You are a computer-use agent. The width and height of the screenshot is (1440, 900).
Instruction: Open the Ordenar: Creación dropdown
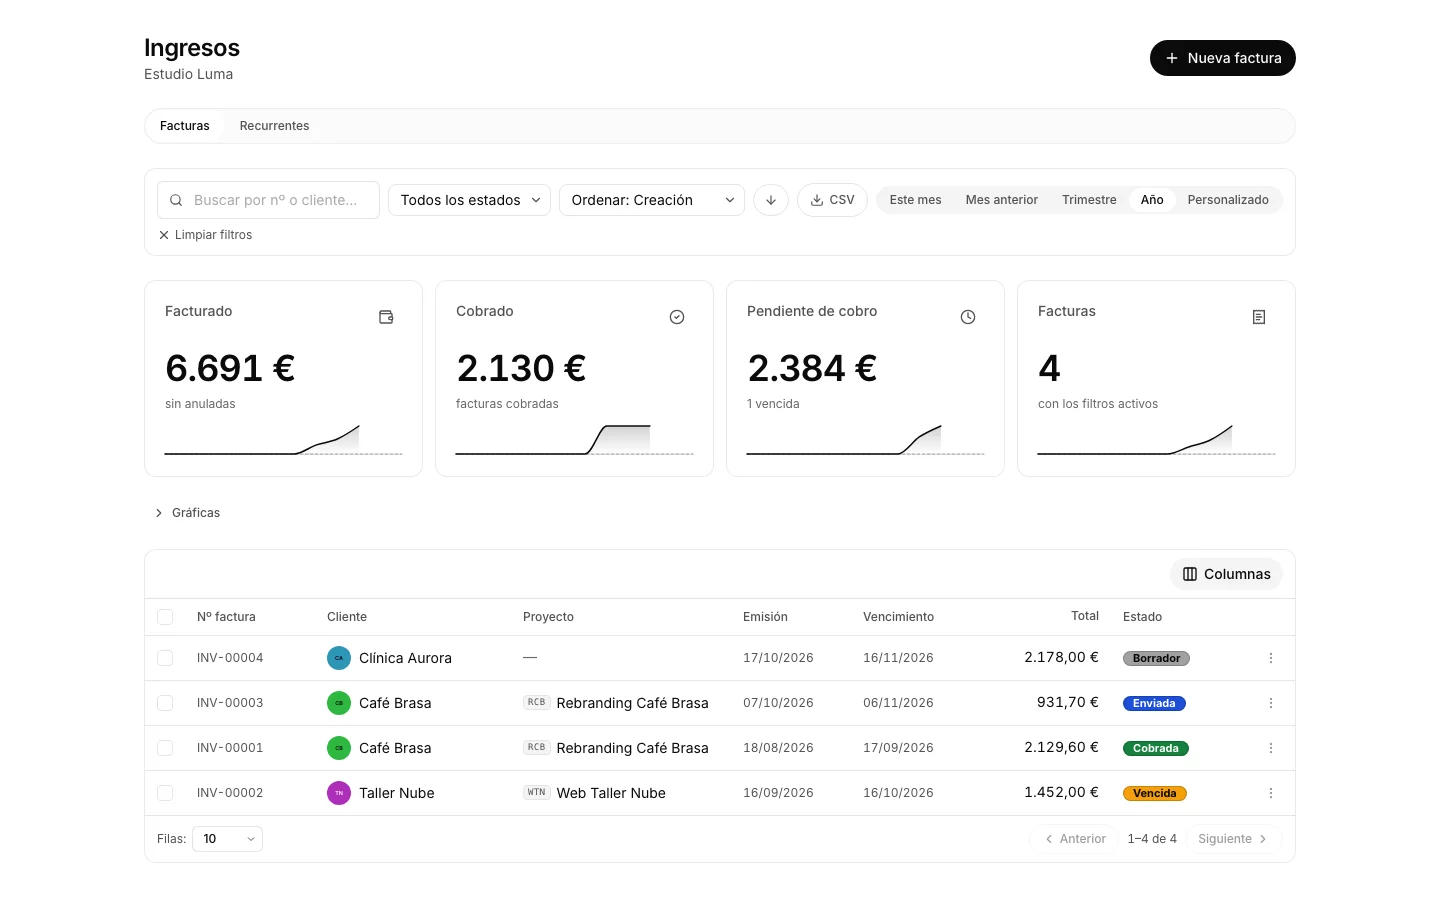(x=652, y=200)
